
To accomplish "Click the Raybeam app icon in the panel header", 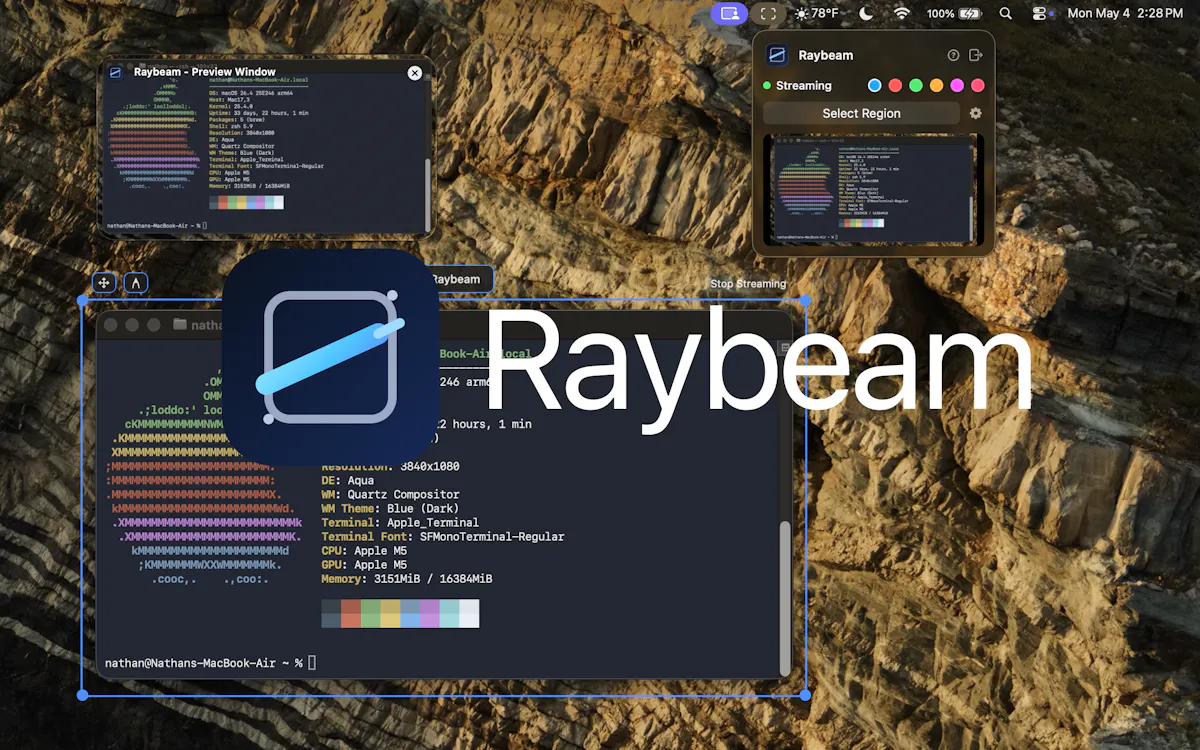I will 777,55.
